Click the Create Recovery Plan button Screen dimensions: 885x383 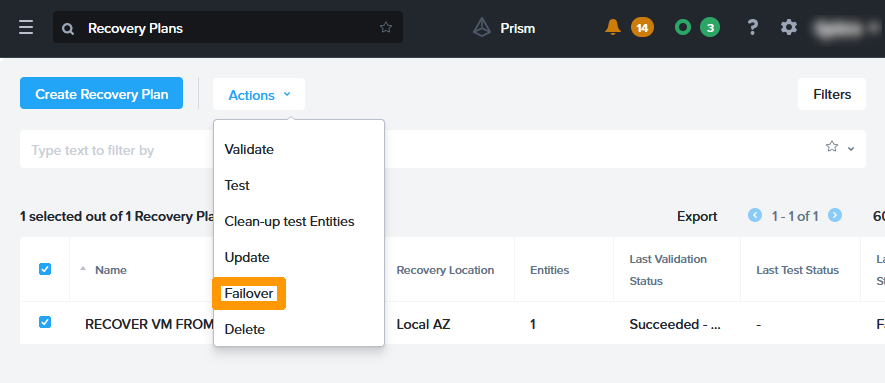(x=102, y=94)
